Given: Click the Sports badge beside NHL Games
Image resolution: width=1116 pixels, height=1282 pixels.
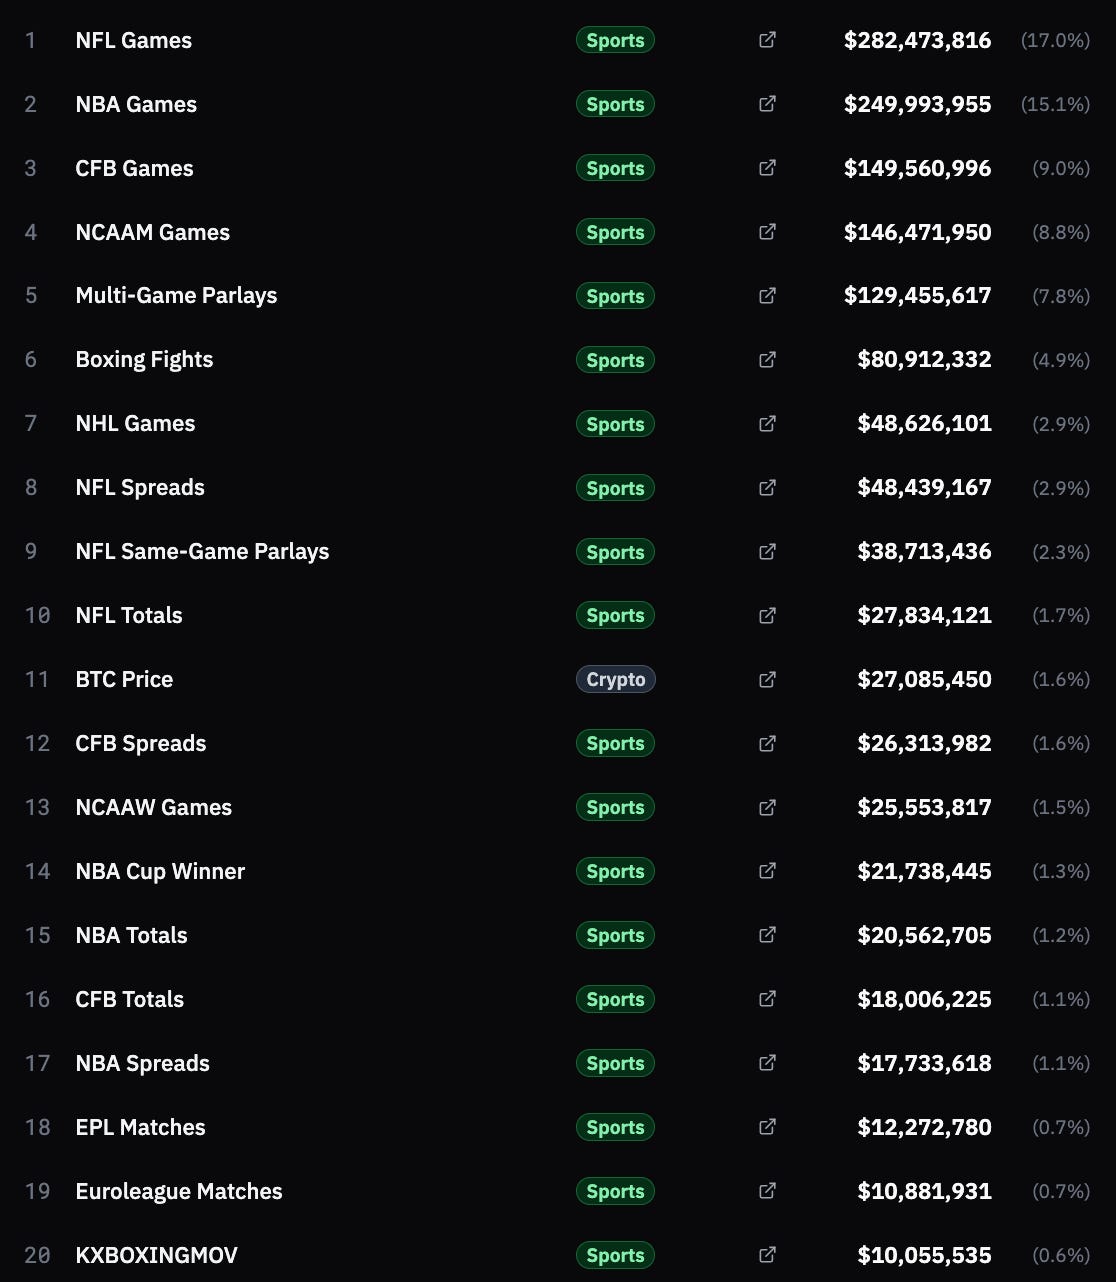Looking at the screenshot, I should click(615, 424).
